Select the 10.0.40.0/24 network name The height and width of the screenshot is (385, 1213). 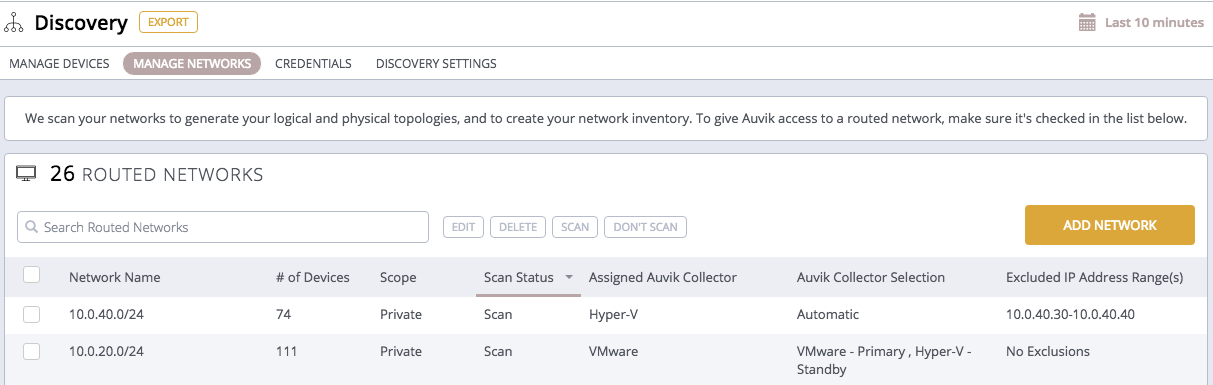pyautogui.click(x=106, y=314)
